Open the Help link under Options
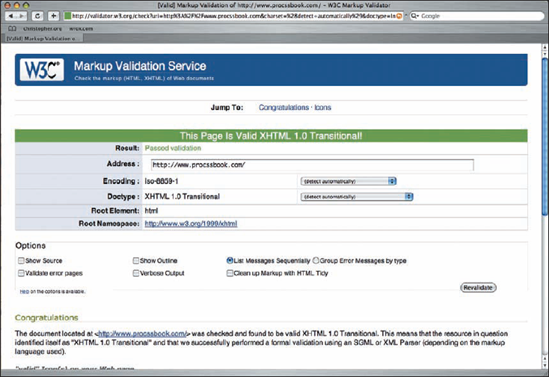Viewport: 549px width, 377px height. tap(24, 291)
